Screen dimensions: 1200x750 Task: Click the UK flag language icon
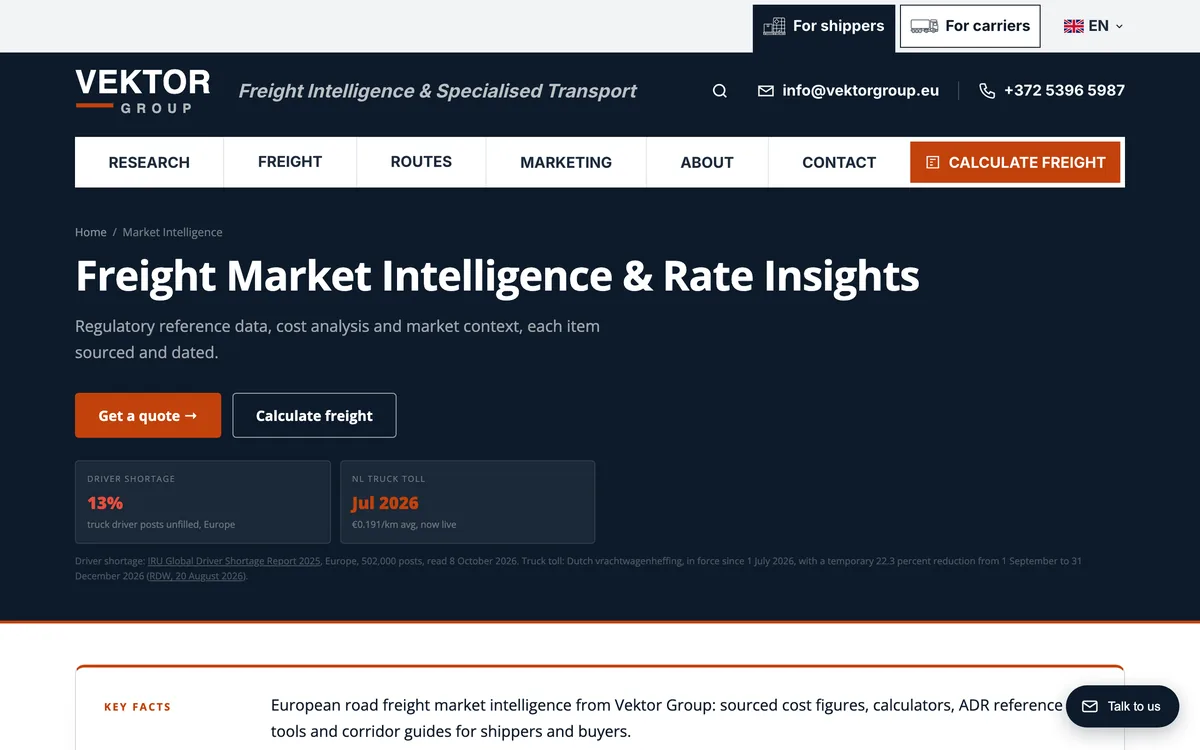coord(1074,26)
